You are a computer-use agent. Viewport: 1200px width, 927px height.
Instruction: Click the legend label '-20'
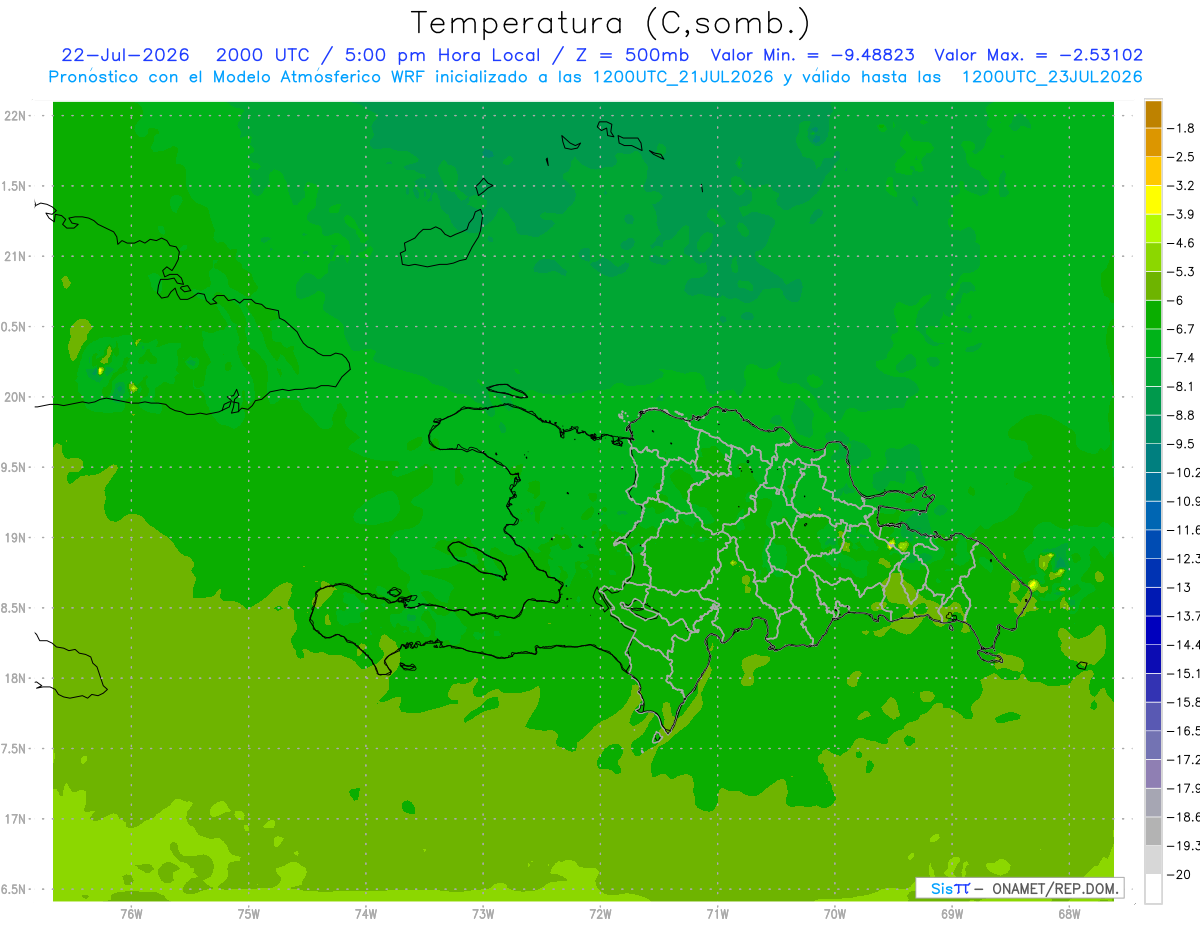pos(1179,874)
